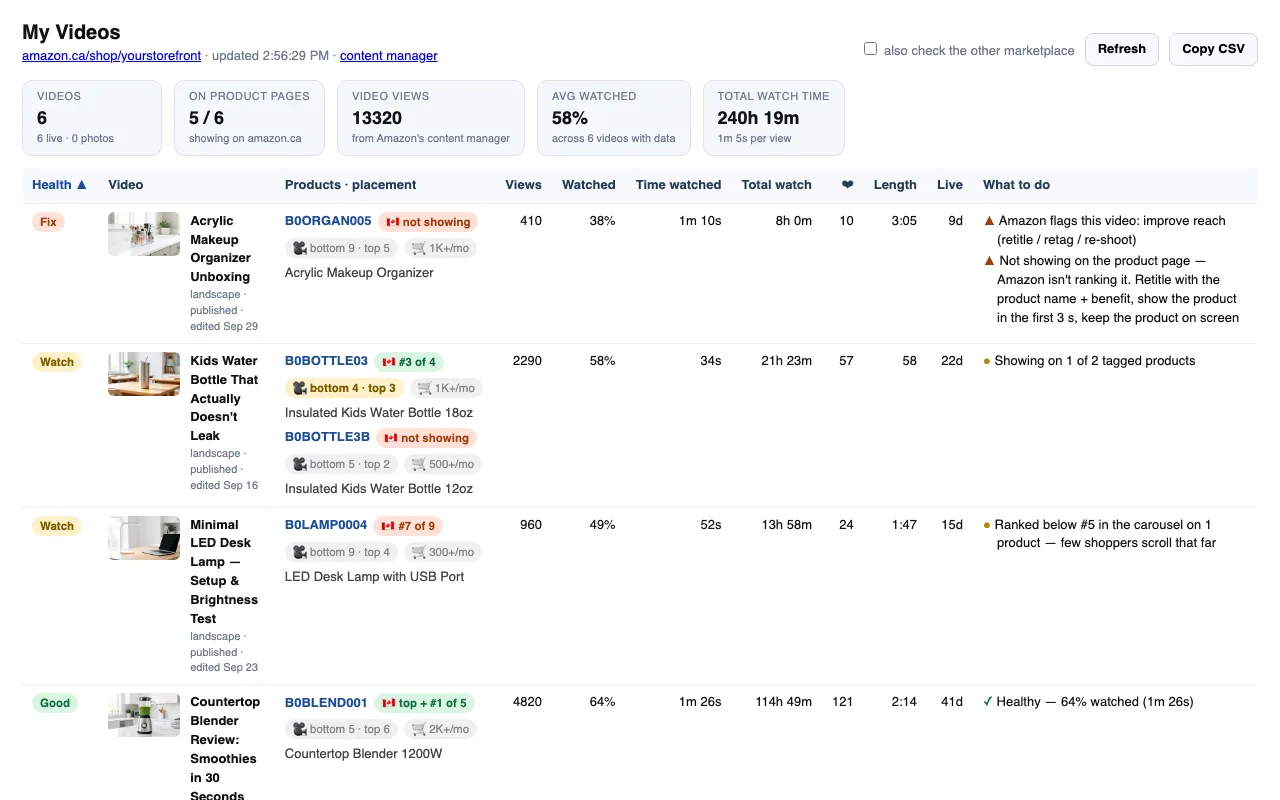
Task: Open the content manager link
Action: 389,56
